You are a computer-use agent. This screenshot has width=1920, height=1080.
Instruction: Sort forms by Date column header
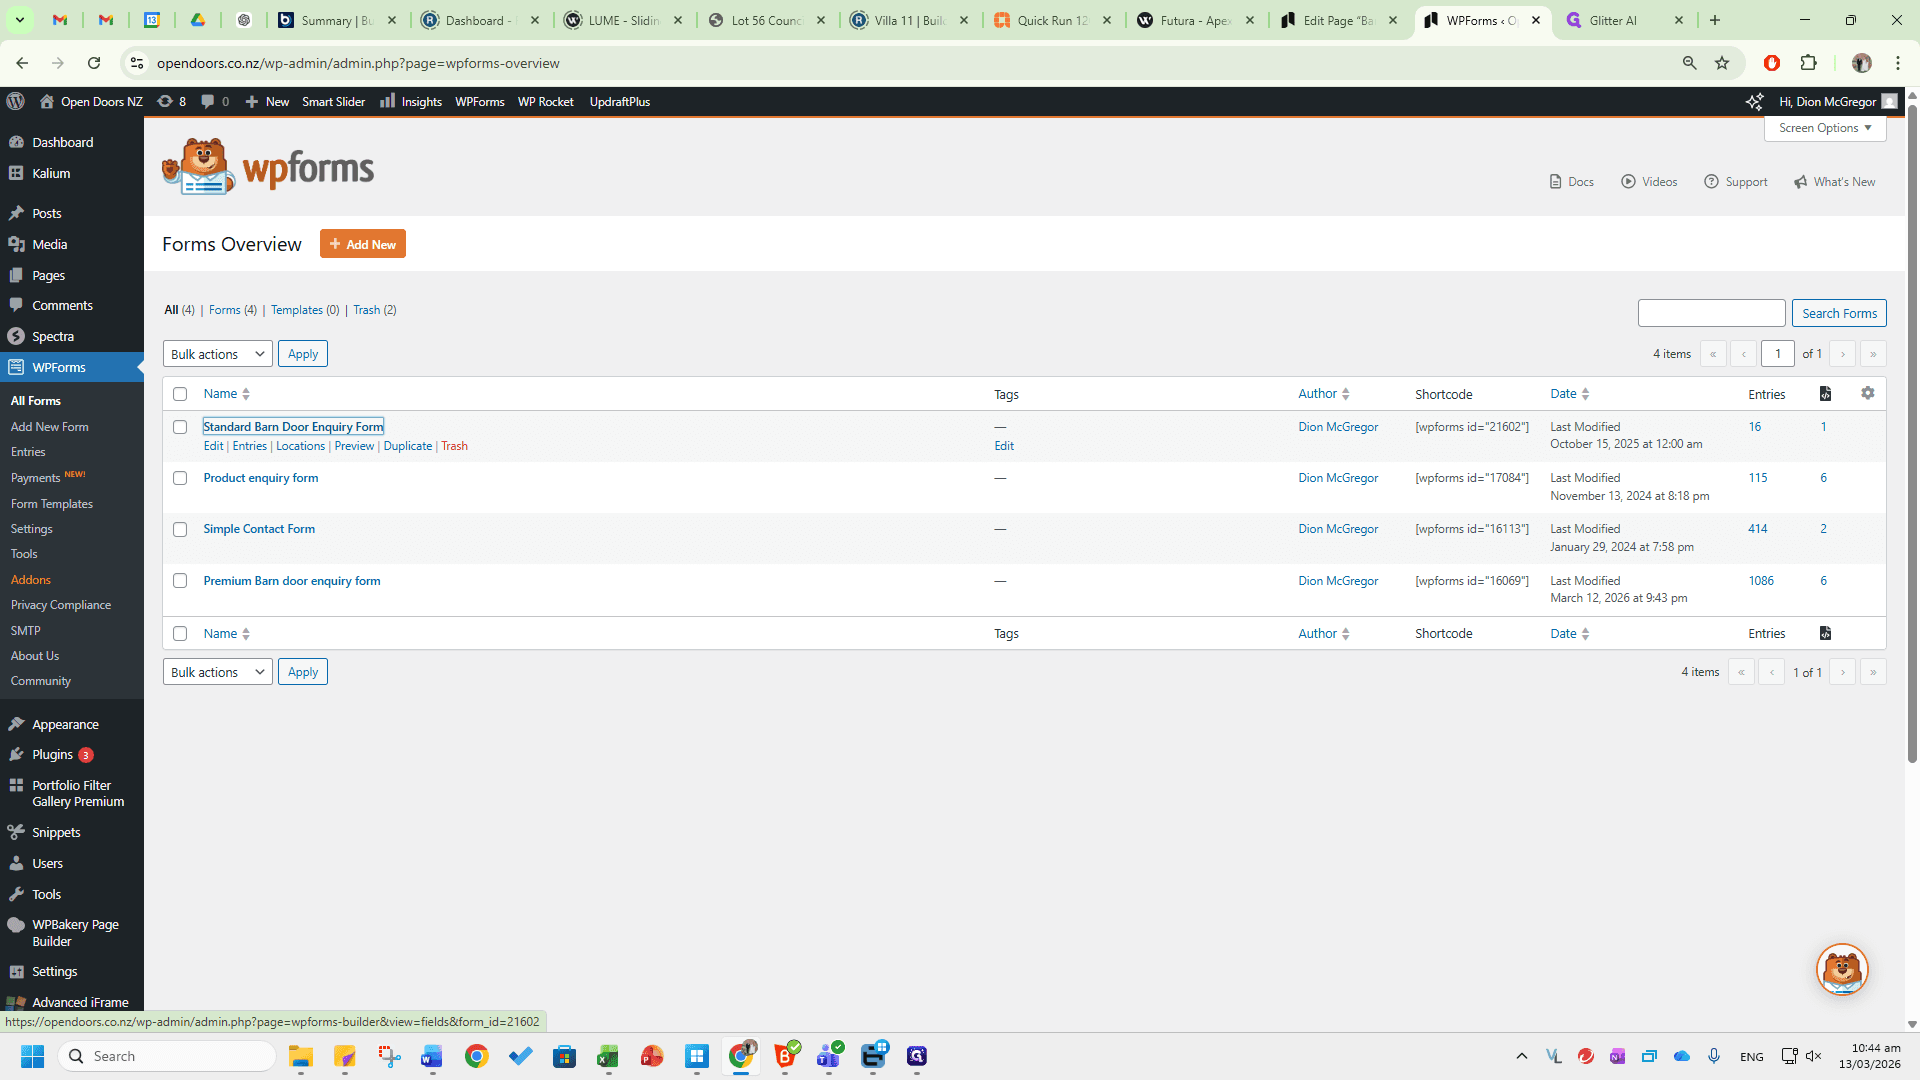pos(1570,394)
